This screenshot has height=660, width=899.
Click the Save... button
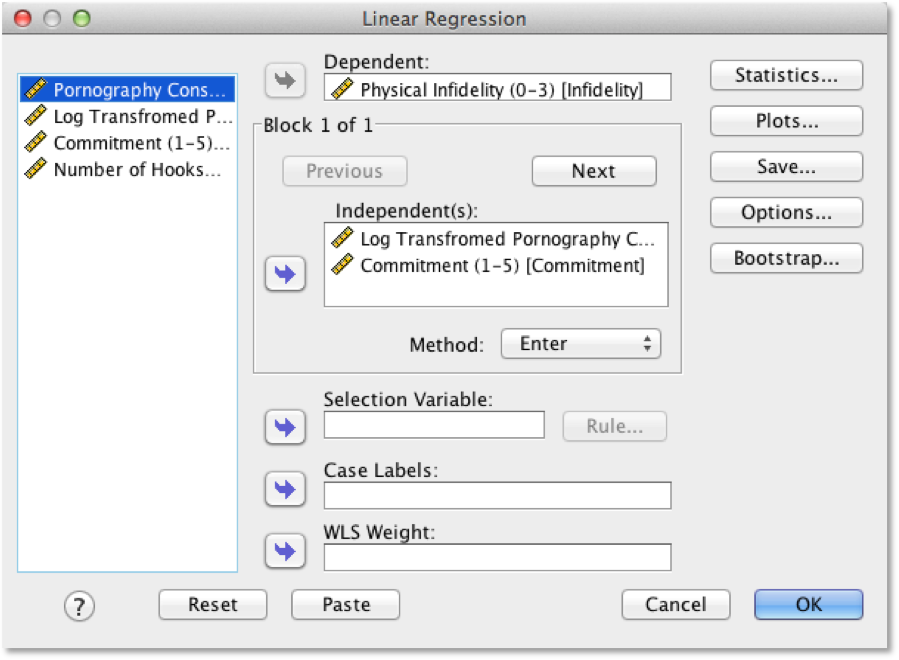786,167
